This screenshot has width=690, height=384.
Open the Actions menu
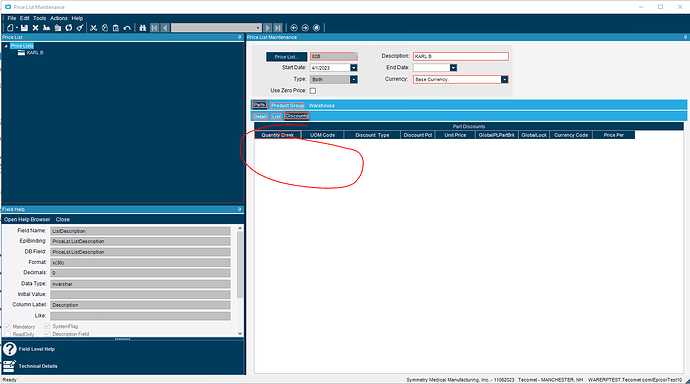click(x=59, y=18)
